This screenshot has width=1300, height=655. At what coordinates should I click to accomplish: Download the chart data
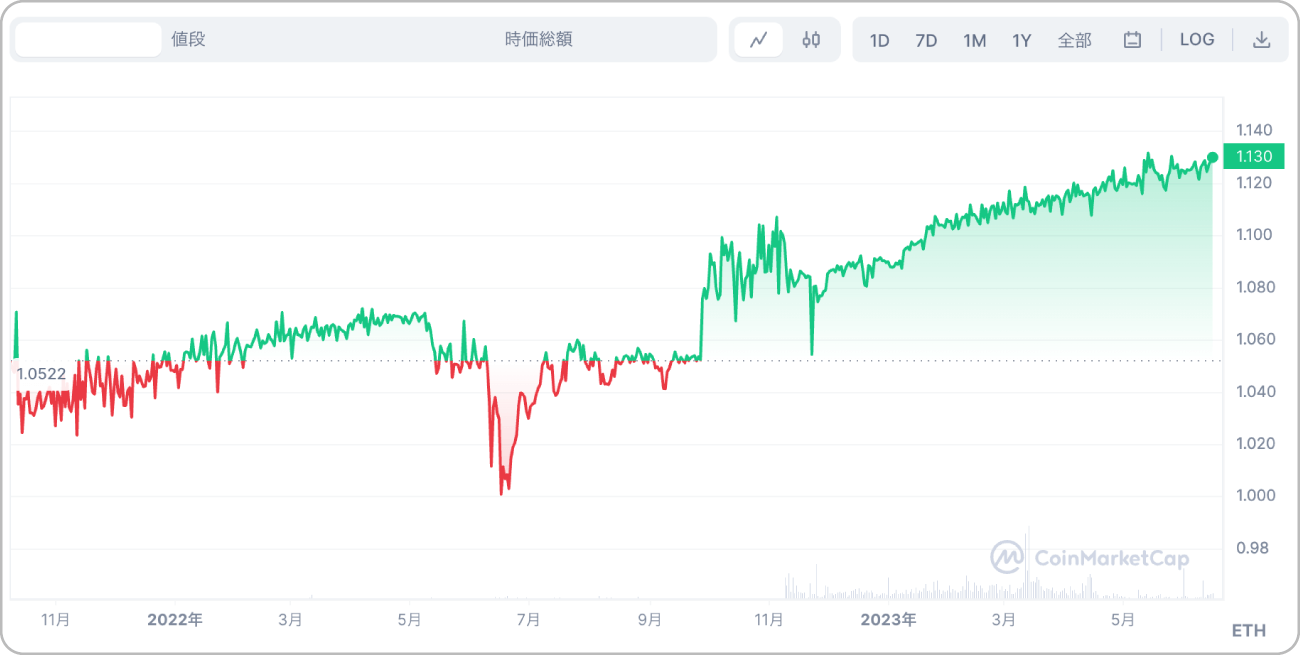coord(1262,40)
